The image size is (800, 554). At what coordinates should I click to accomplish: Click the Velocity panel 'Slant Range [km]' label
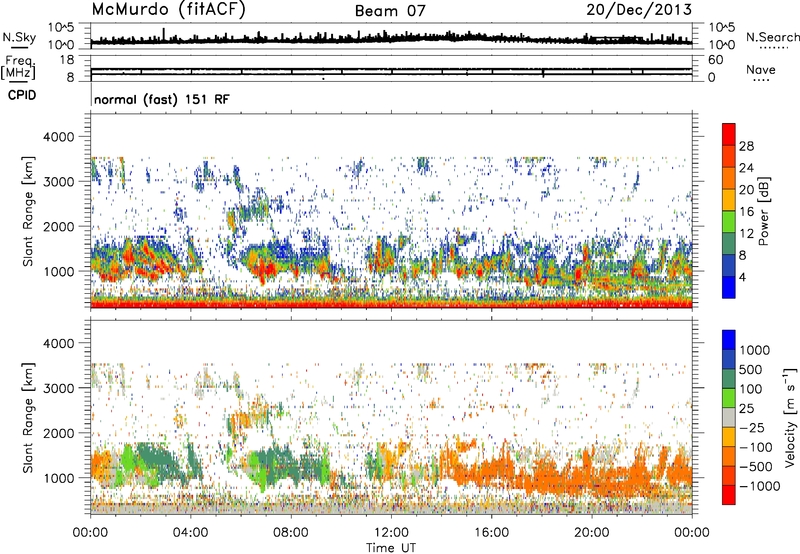coord(28,417)
